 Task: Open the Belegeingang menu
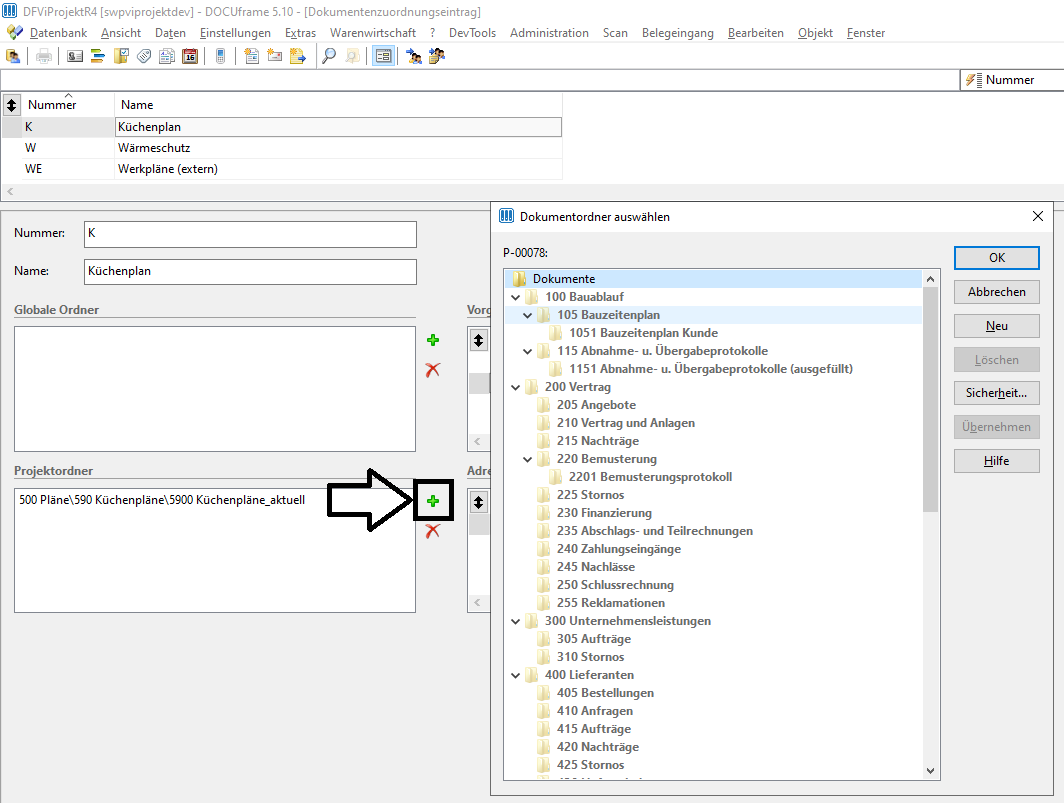(x=677, y=33)
